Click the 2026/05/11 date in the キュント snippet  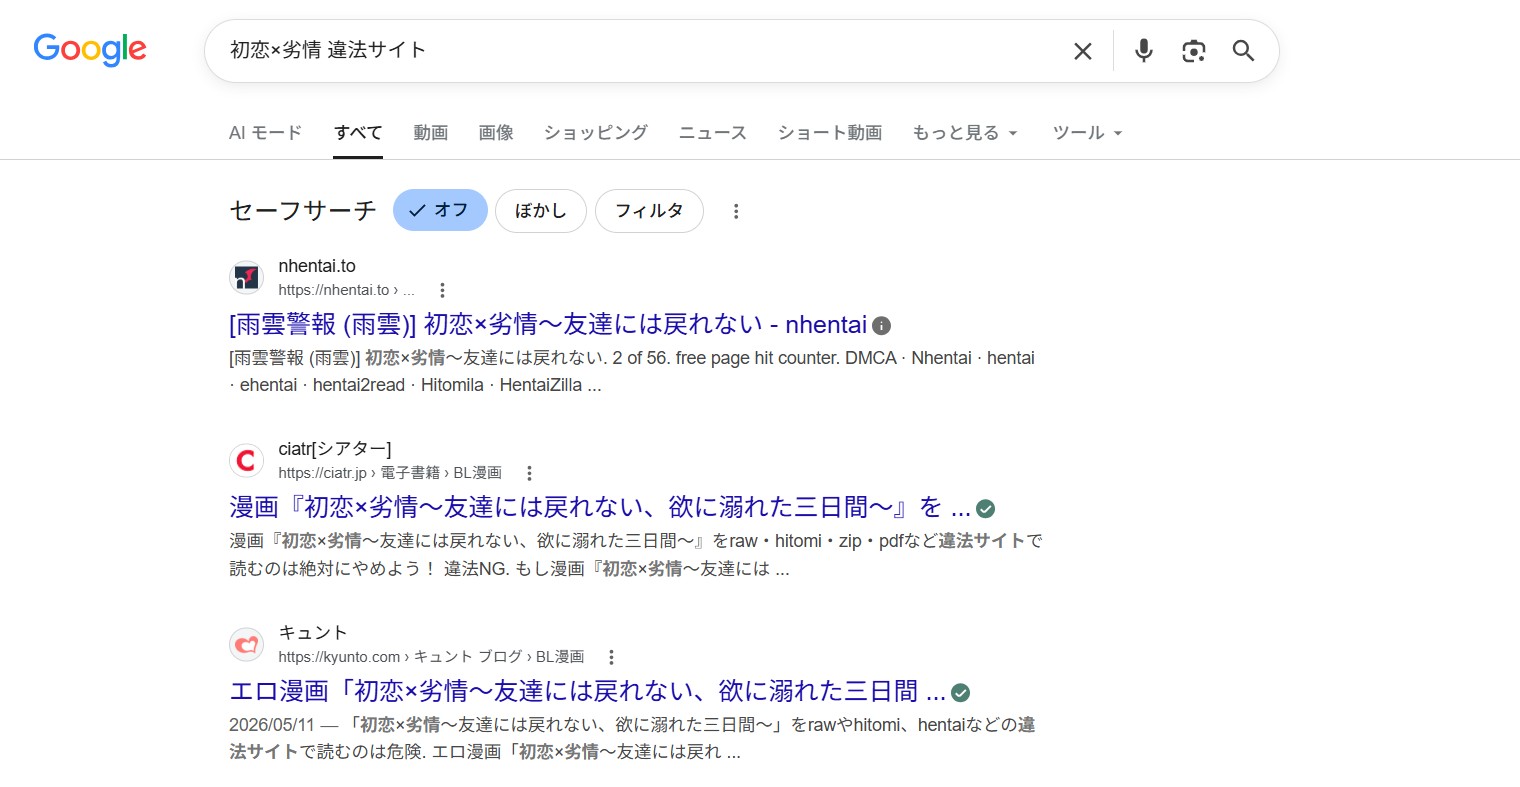[272, 725]
